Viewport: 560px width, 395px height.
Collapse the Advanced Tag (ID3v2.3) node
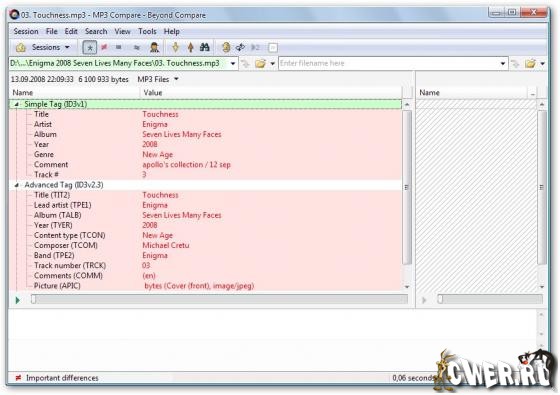point(16,185)
